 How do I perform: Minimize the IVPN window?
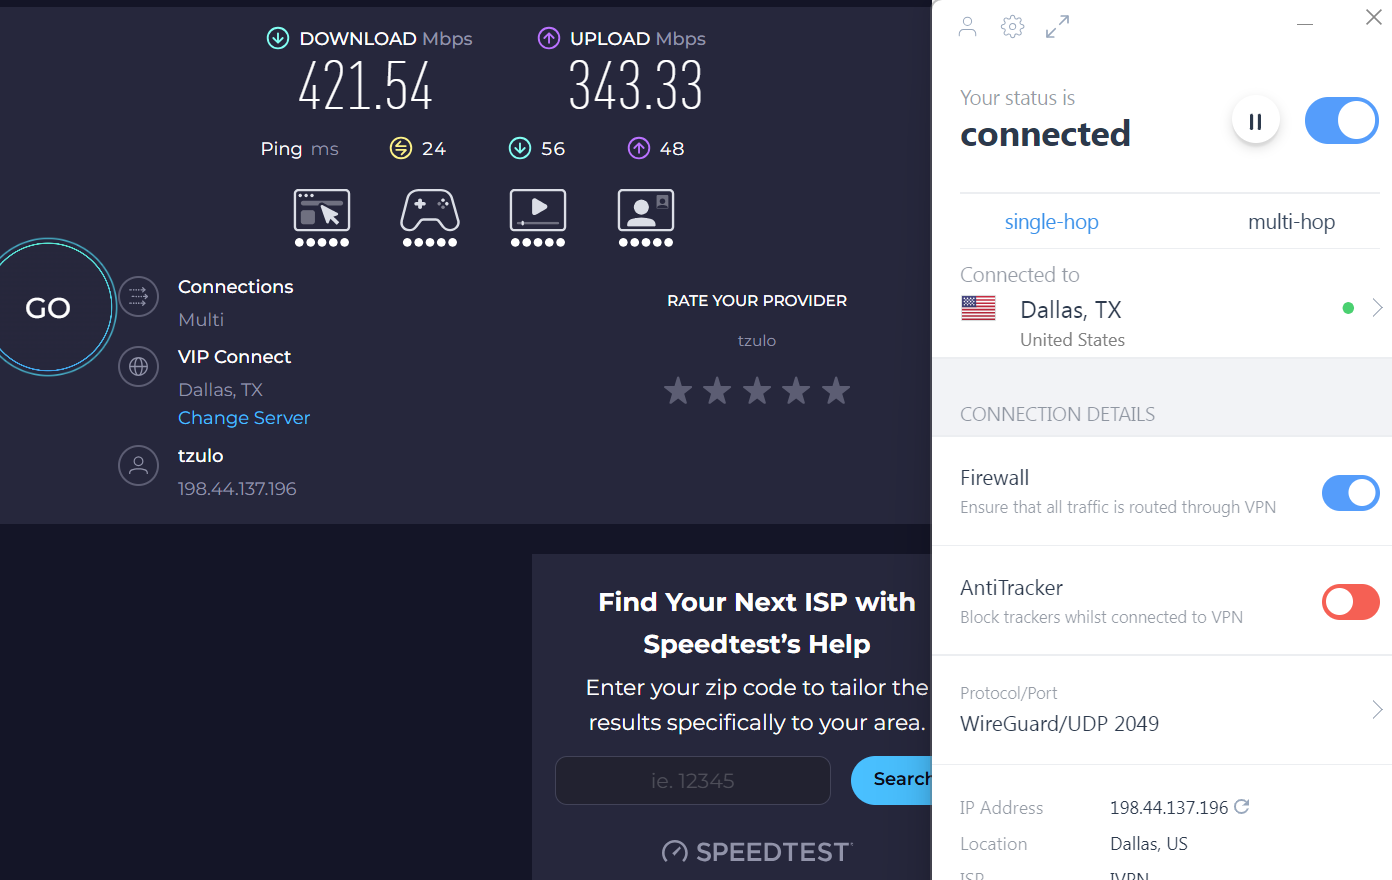point(1305,23)
